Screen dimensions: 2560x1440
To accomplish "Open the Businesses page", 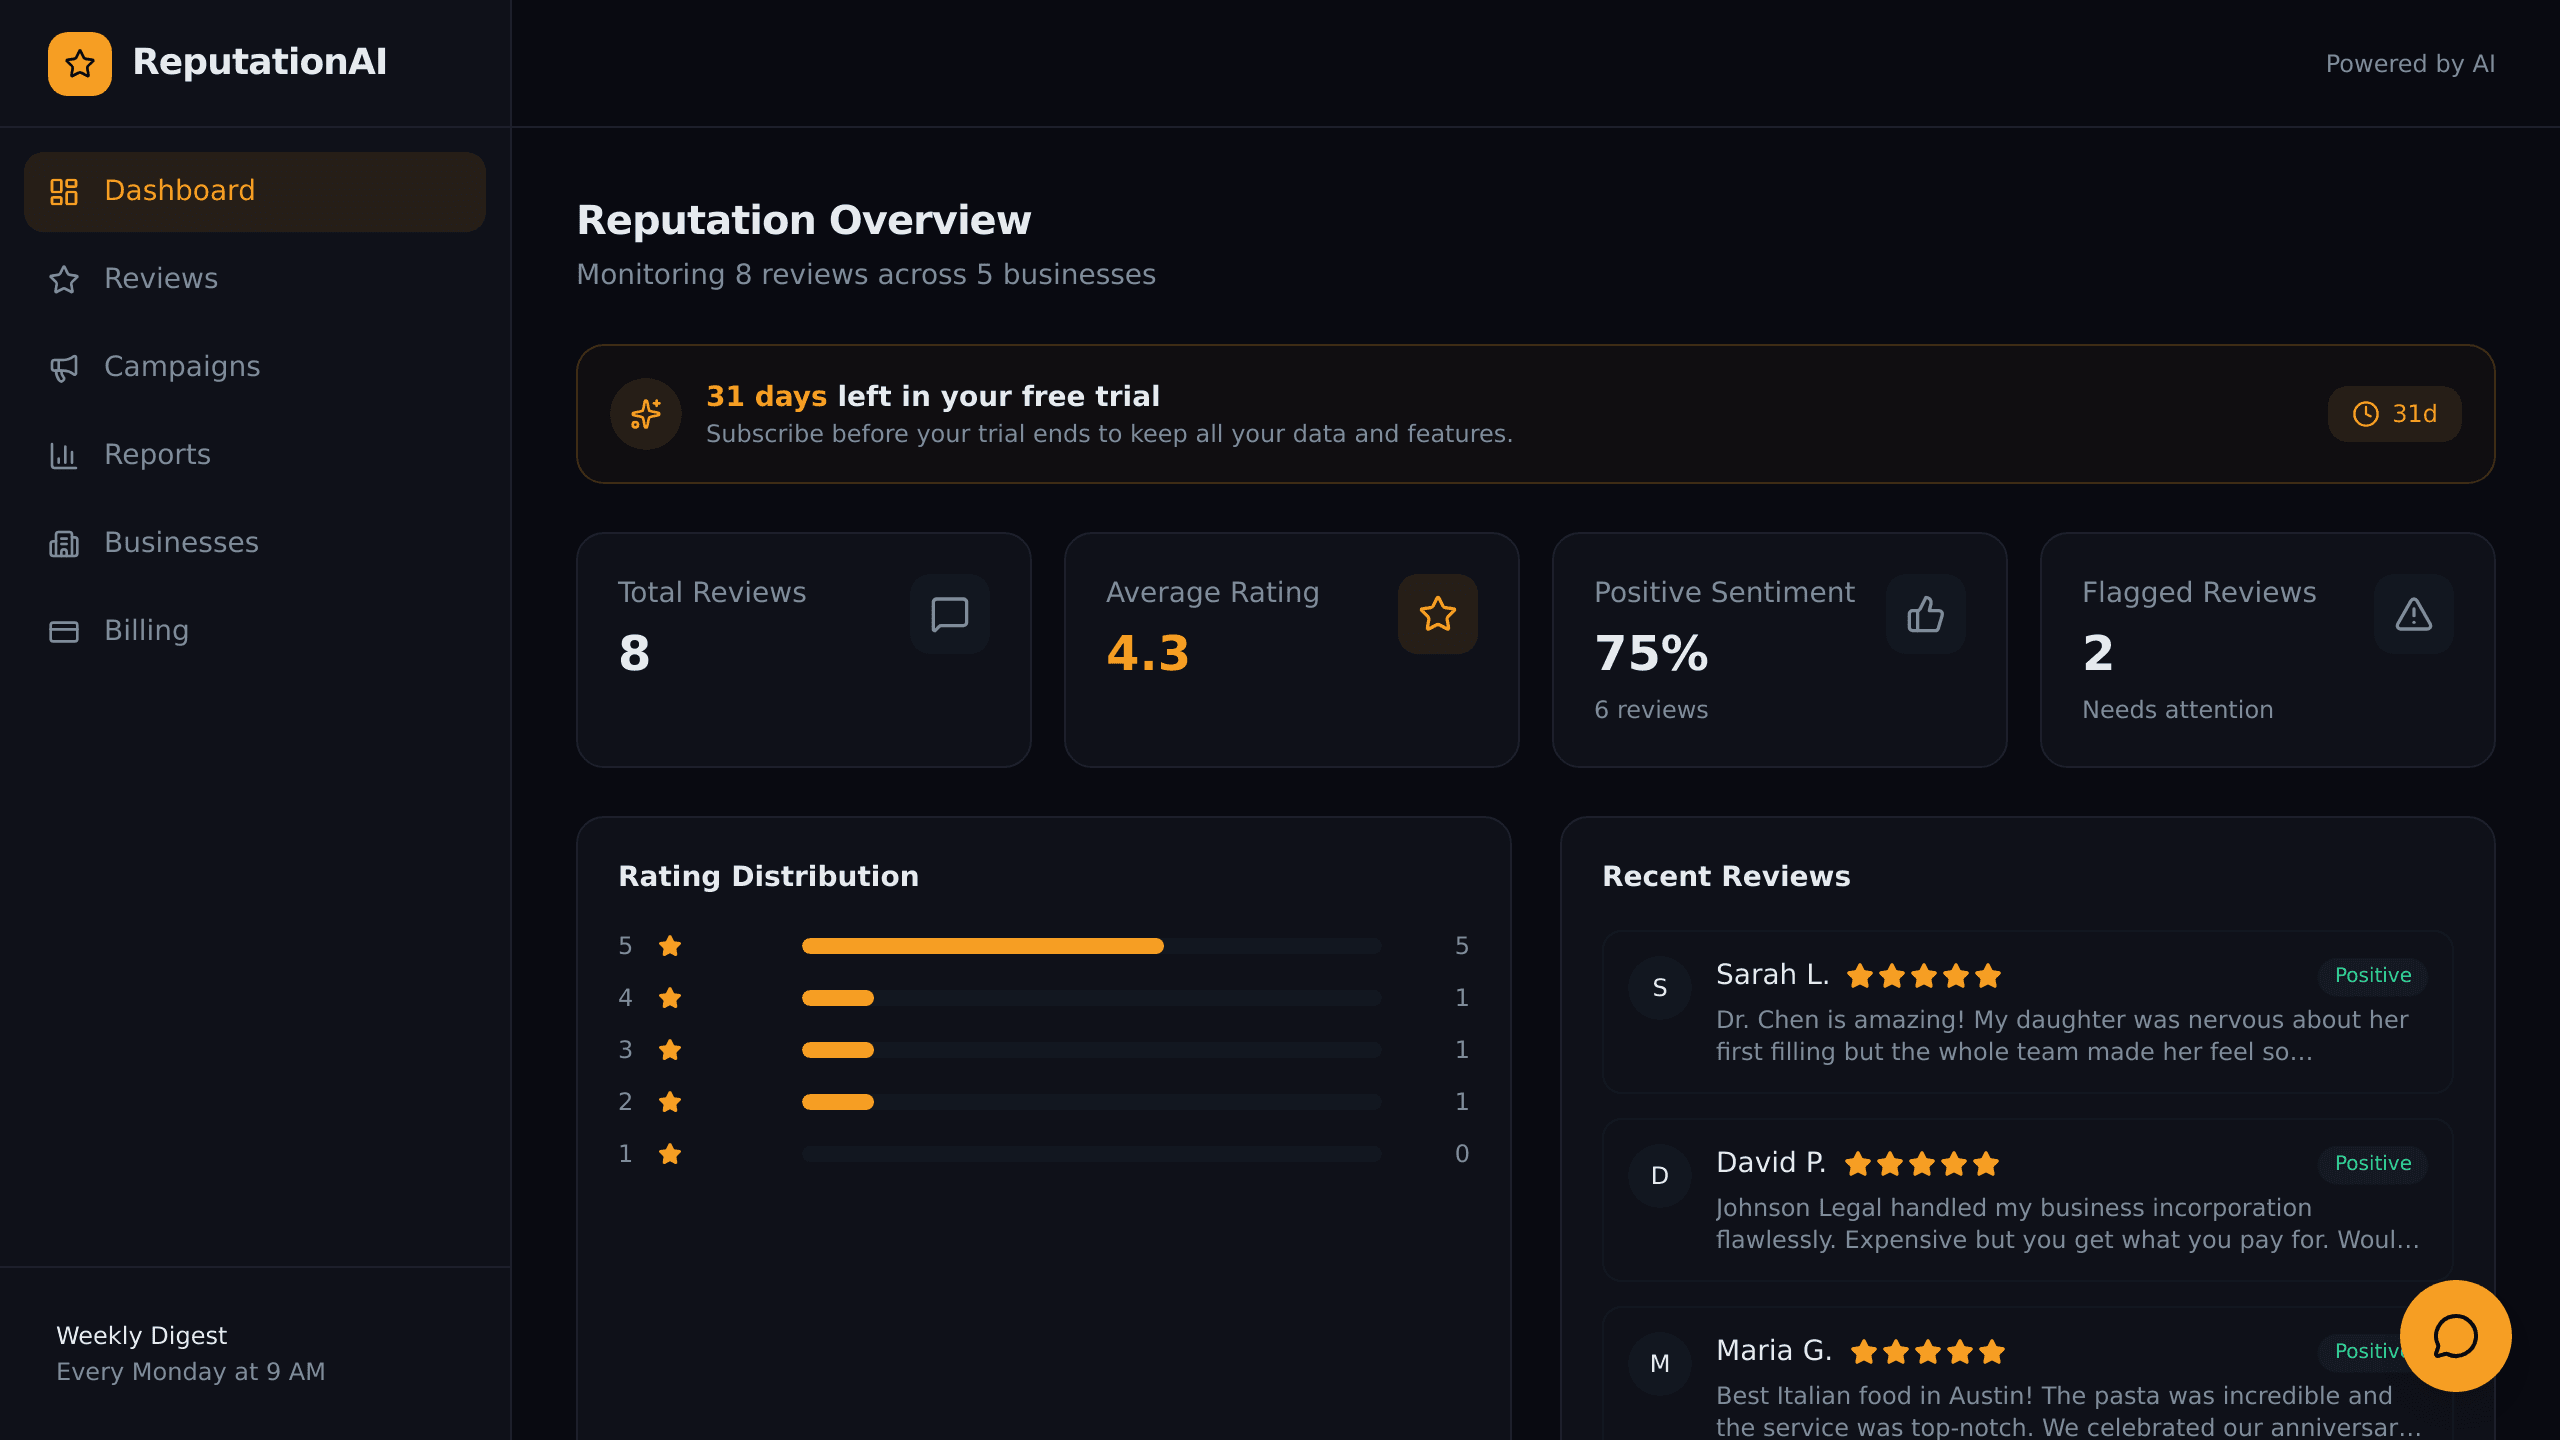I will (255, 543).
